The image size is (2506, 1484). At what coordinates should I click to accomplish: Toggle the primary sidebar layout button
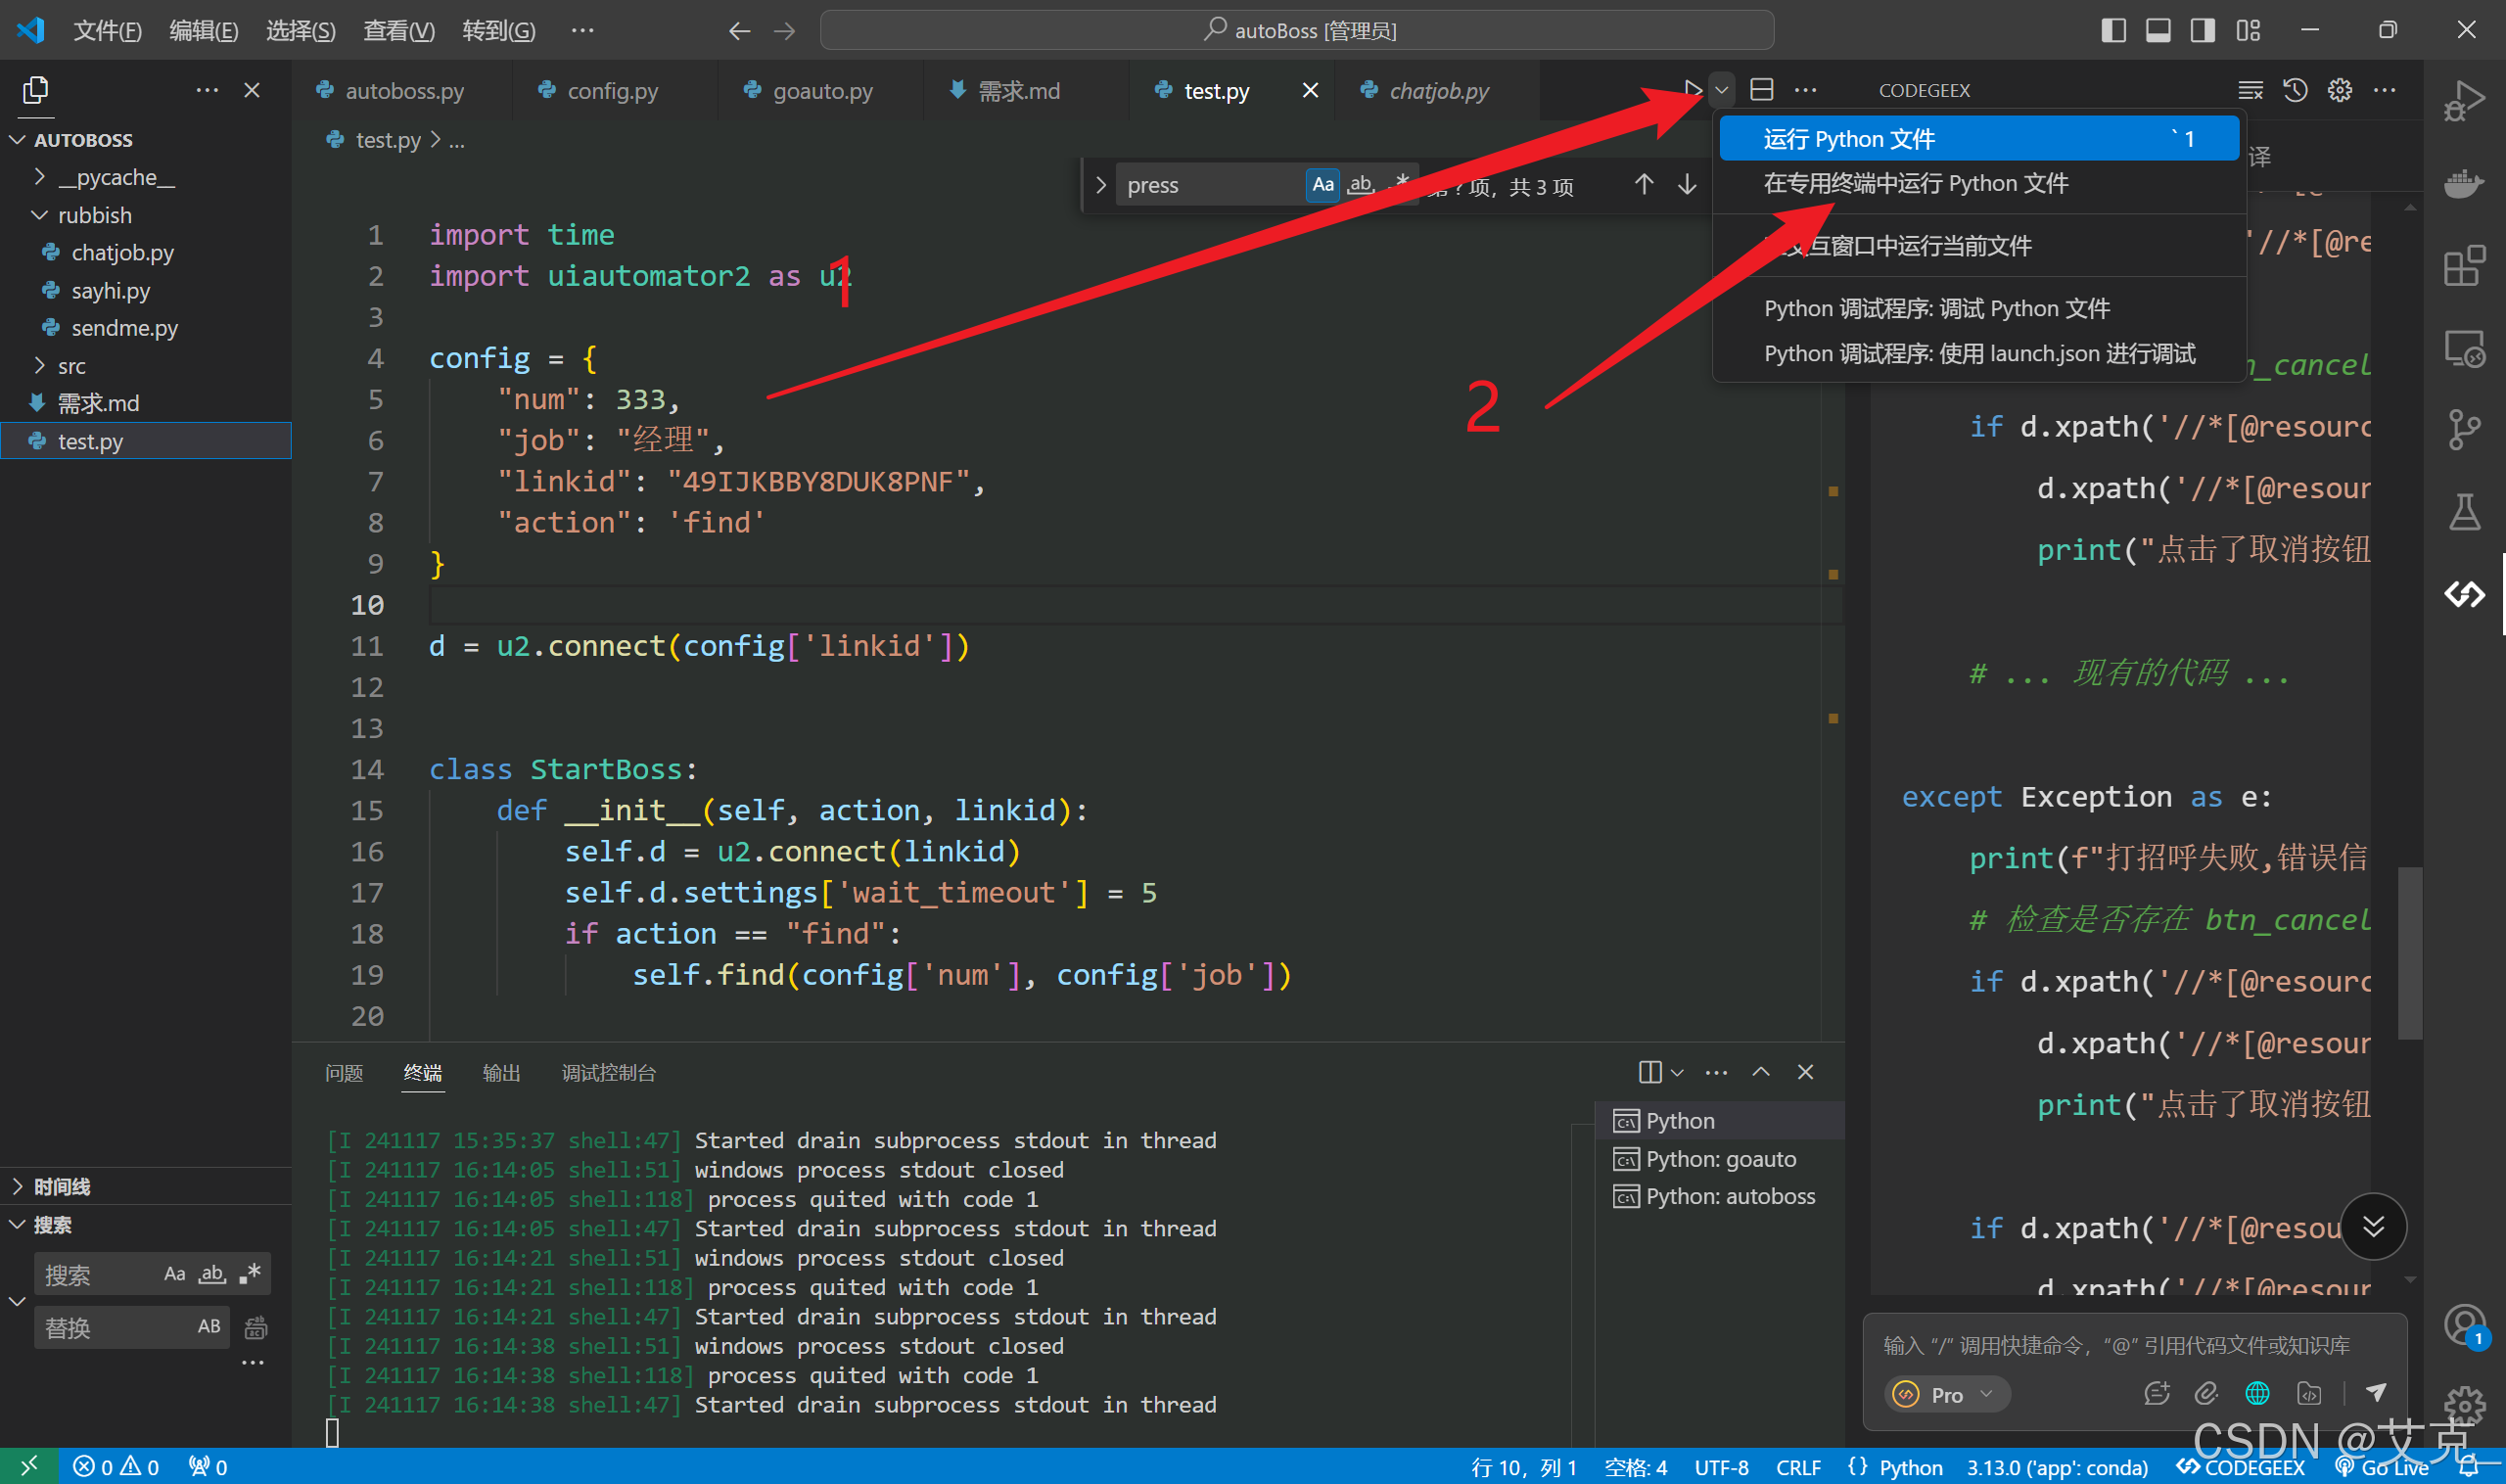point(2113,30)
